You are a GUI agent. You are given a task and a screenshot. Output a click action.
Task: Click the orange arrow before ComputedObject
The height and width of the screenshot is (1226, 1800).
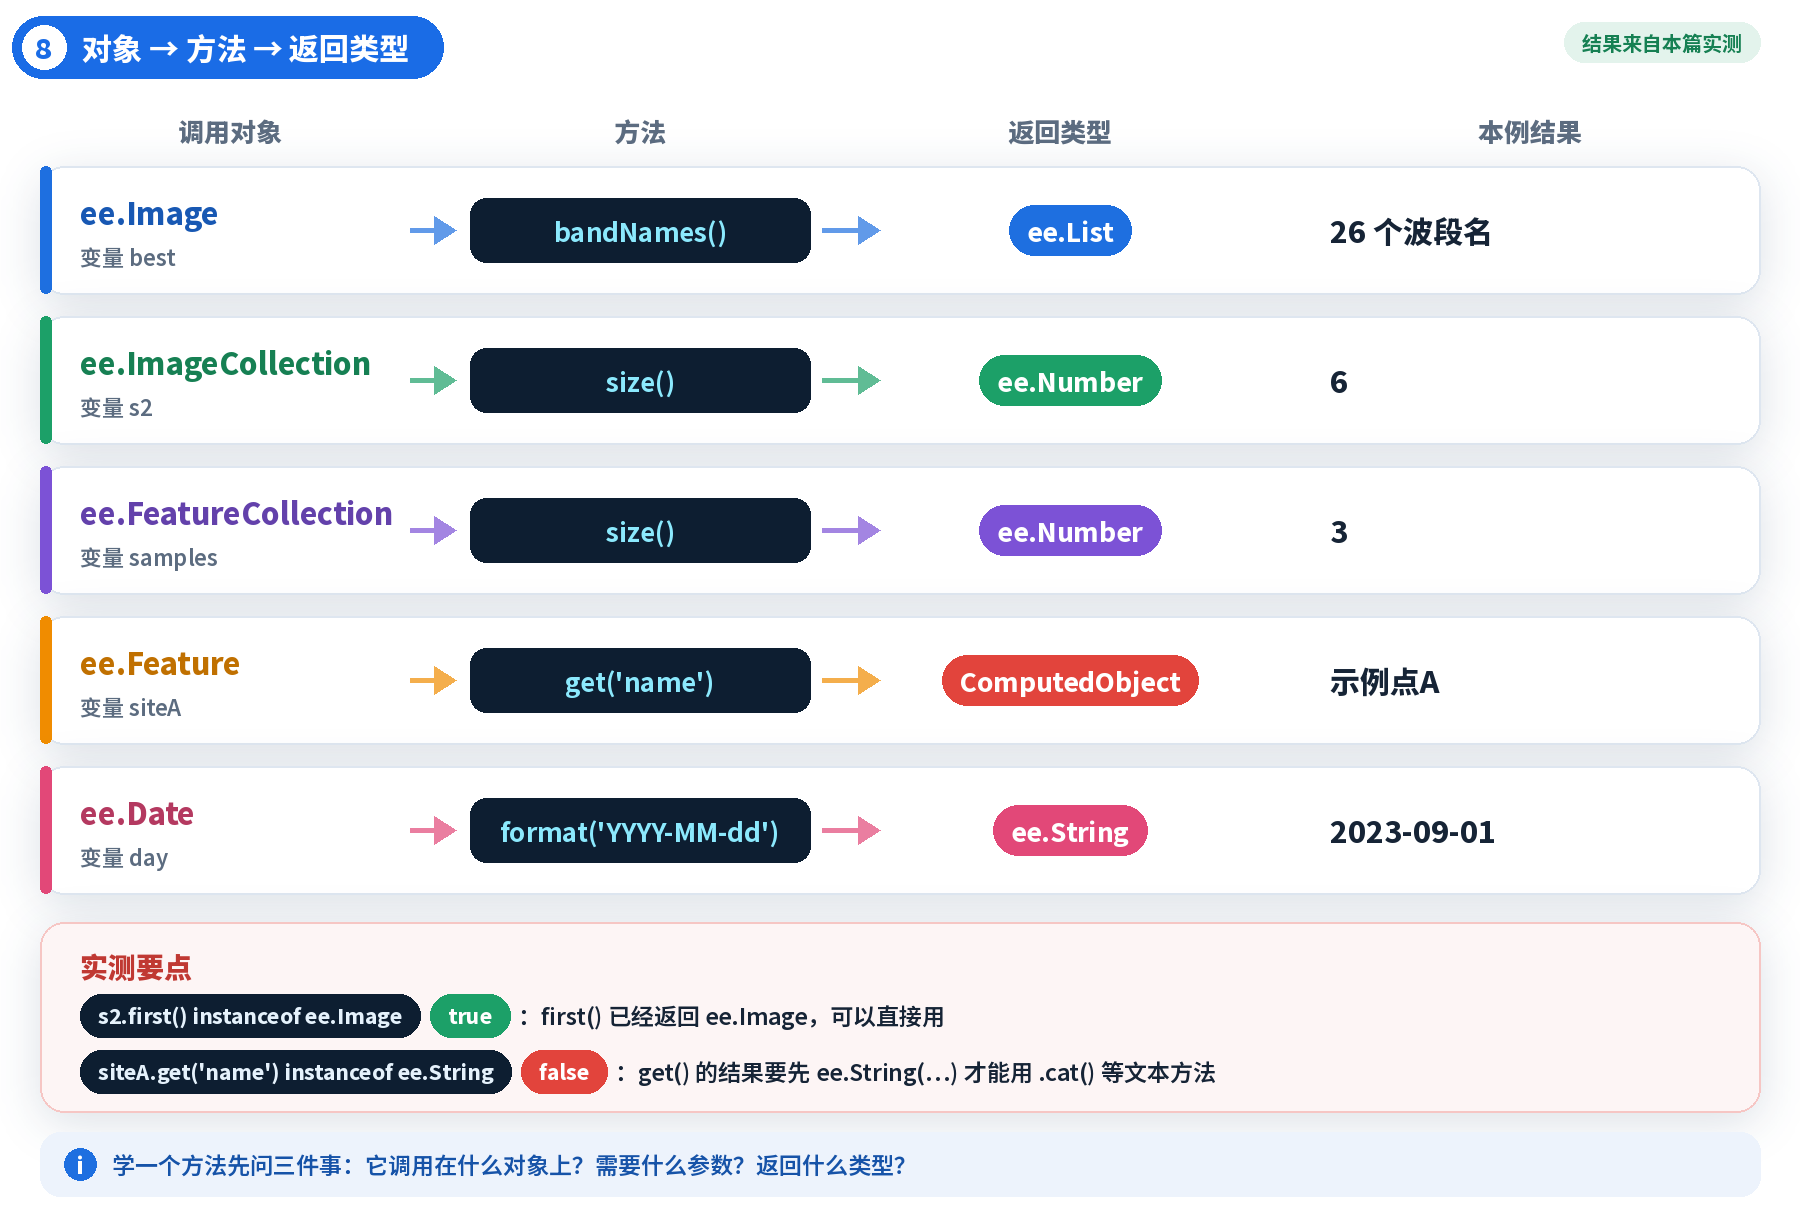coord(851,681)
